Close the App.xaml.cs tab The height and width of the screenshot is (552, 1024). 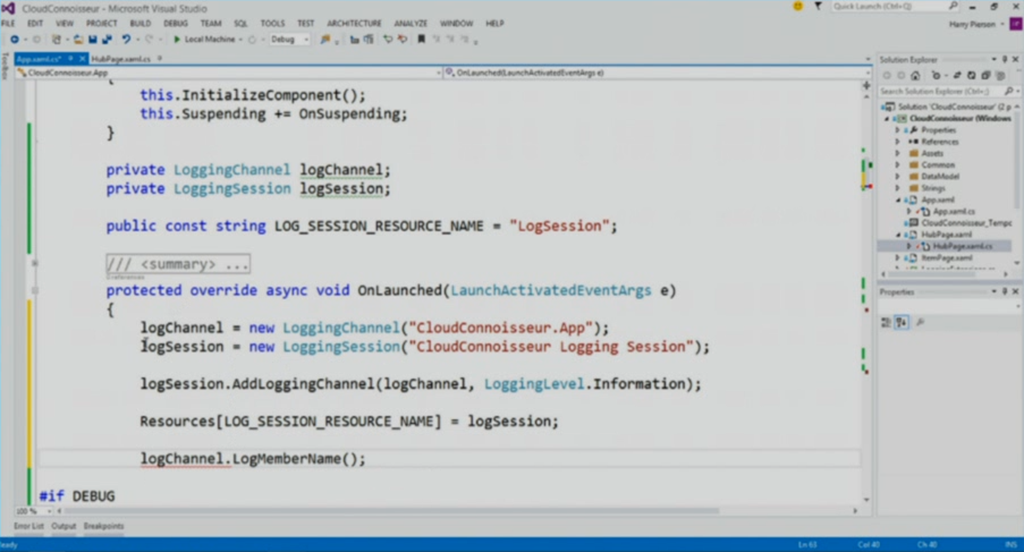(82, 59)
